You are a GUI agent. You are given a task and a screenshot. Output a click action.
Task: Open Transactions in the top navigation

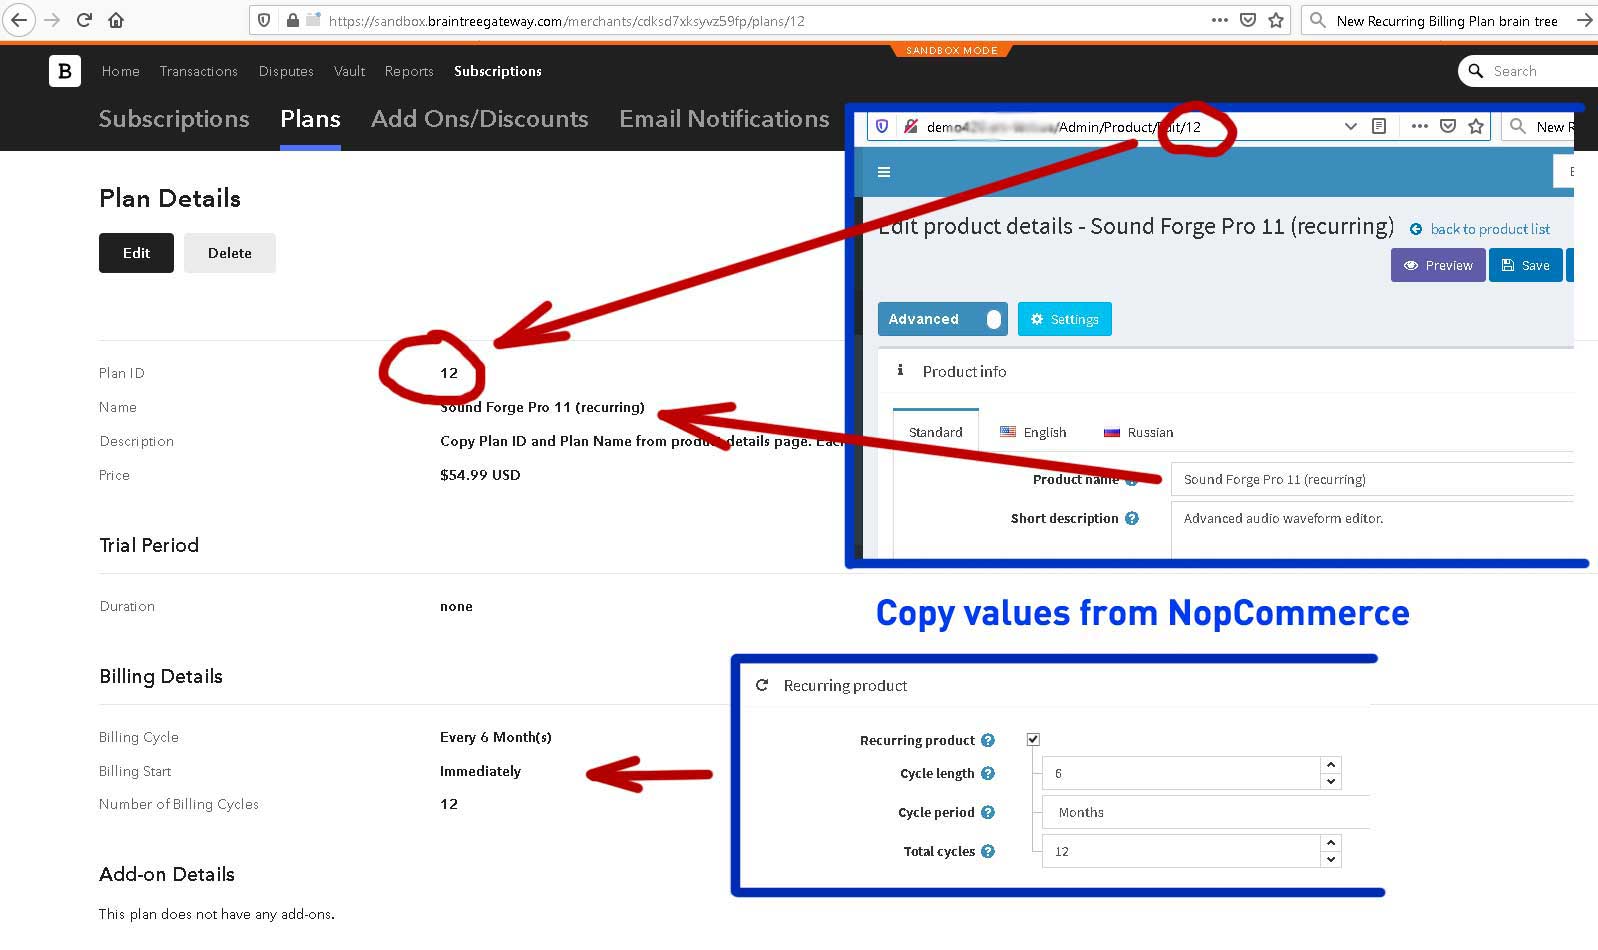(199, 71)
